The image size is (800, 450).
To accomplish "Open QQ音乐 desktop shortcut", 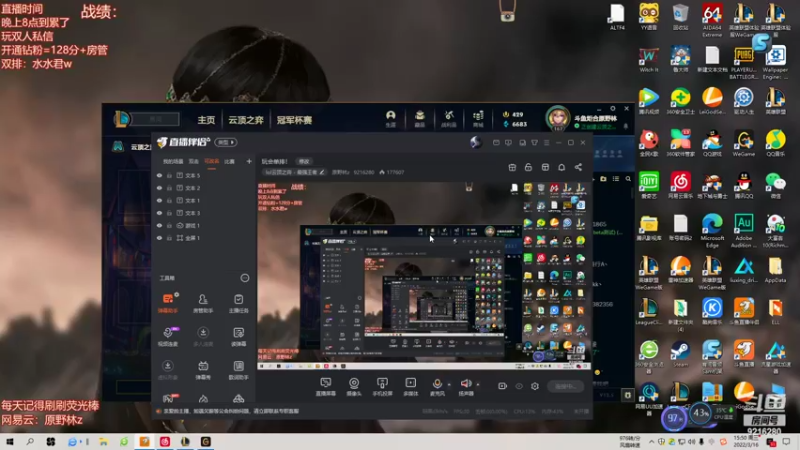I will tap(776, 143).
